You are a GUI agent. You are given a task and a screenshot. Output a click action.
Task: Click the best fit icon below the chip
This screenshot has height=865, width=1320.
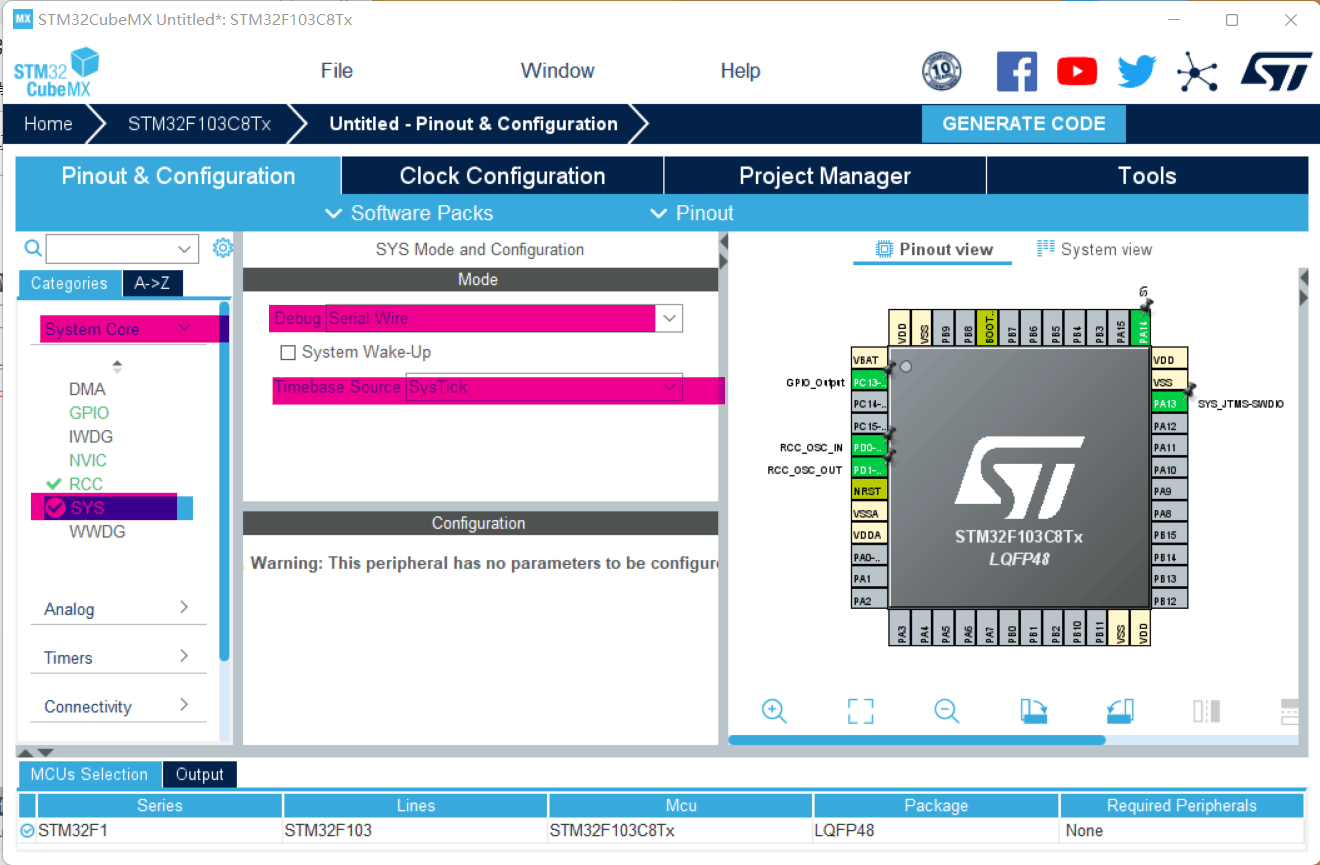860,711
